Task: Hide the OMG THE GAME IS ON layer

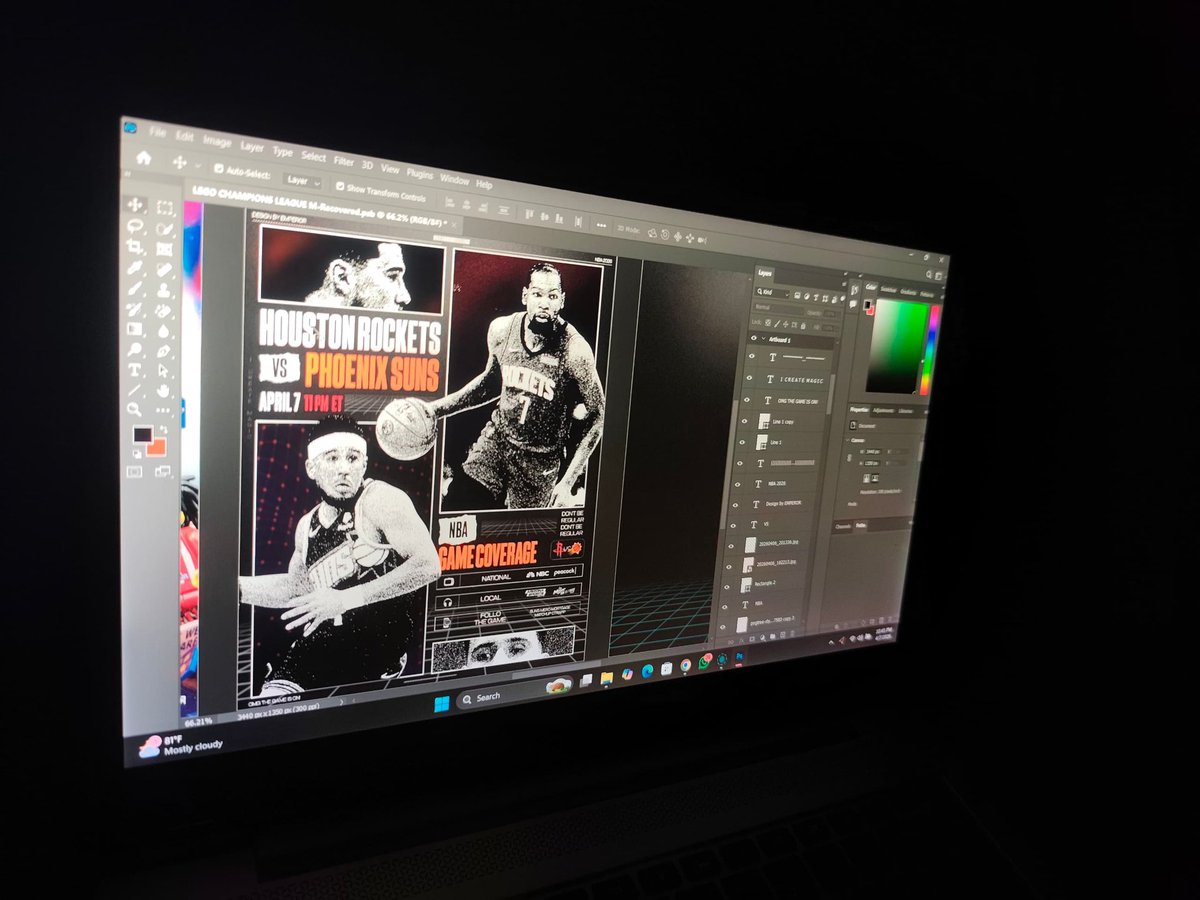Action: pos(747,400)
